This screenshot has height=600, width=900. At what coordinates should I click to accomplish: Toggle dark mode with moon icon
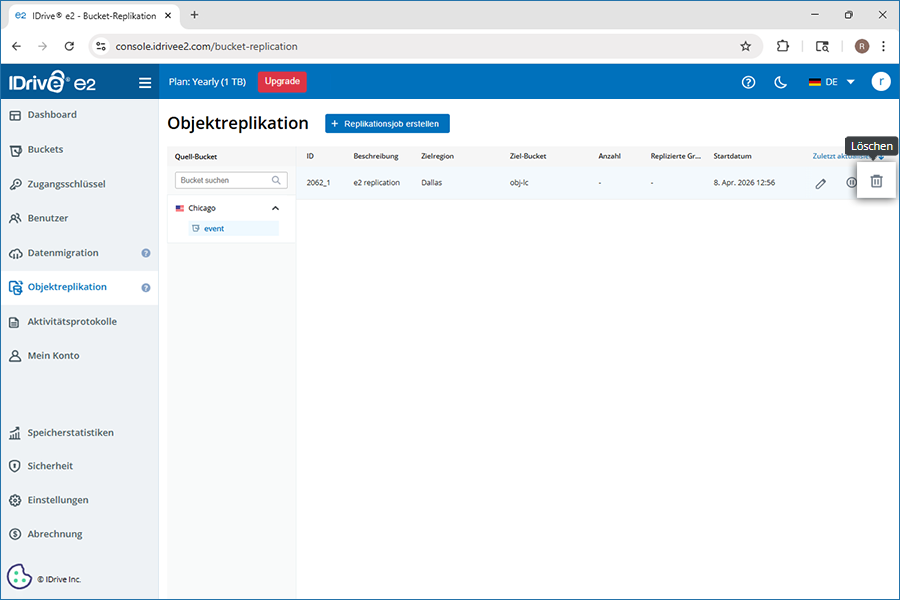click(781, 82)
